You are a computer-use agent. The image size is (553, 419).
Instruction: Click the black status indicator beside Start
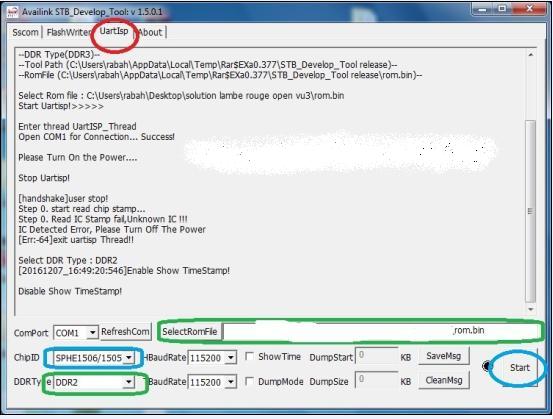[x=488, y=366]
